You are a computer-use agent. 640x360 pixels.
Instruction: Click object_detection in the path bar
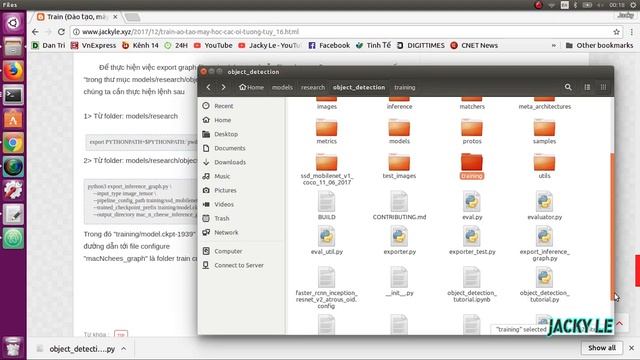tap(359, 87)
